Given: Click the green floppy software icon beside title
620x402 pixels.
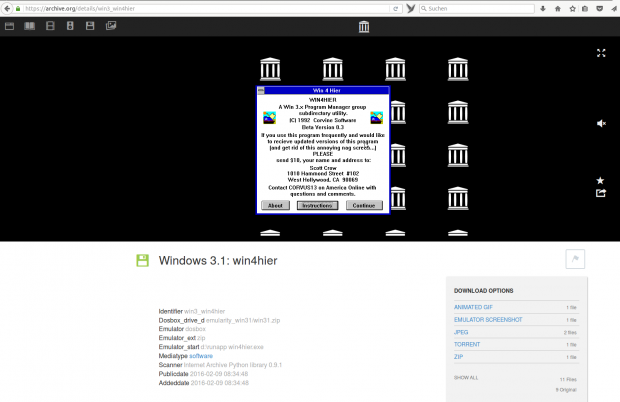Looking at the screenshot, I should click(143, 260).
